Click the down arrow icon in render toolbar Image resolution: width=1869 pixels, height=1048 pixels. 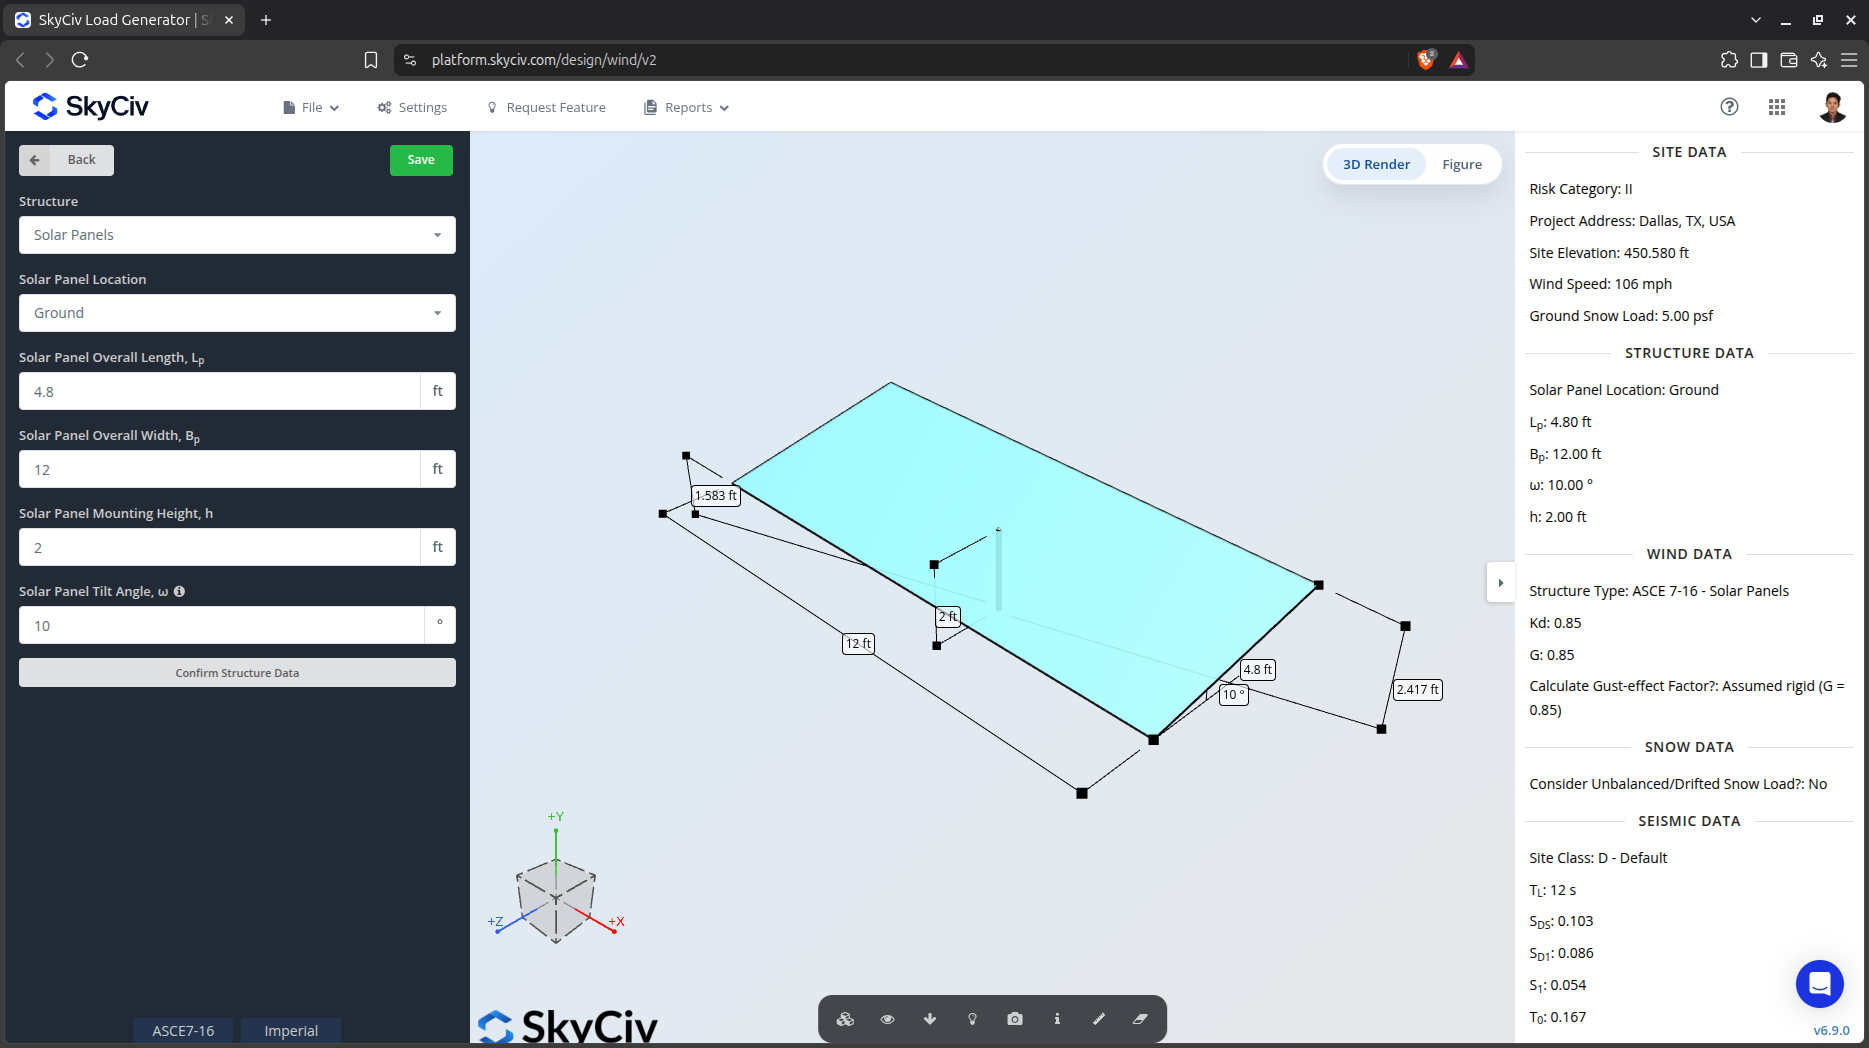[930, 1019]
